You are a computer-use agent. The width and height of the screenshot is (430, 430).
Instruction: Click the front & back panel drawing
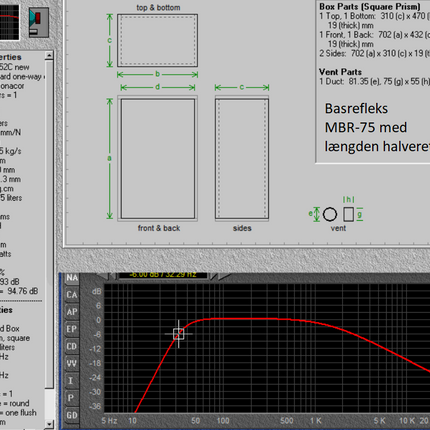[158, 158]
